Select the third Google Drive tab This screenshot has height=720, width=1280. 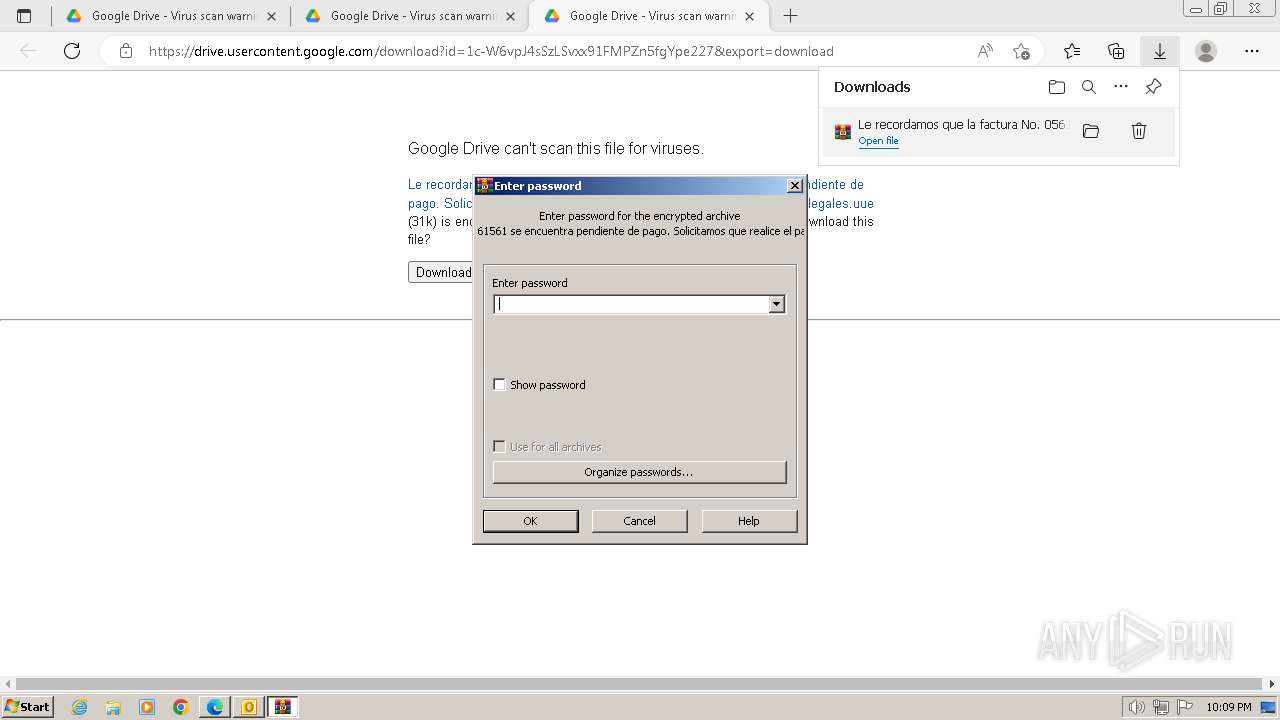coord(650,16)
